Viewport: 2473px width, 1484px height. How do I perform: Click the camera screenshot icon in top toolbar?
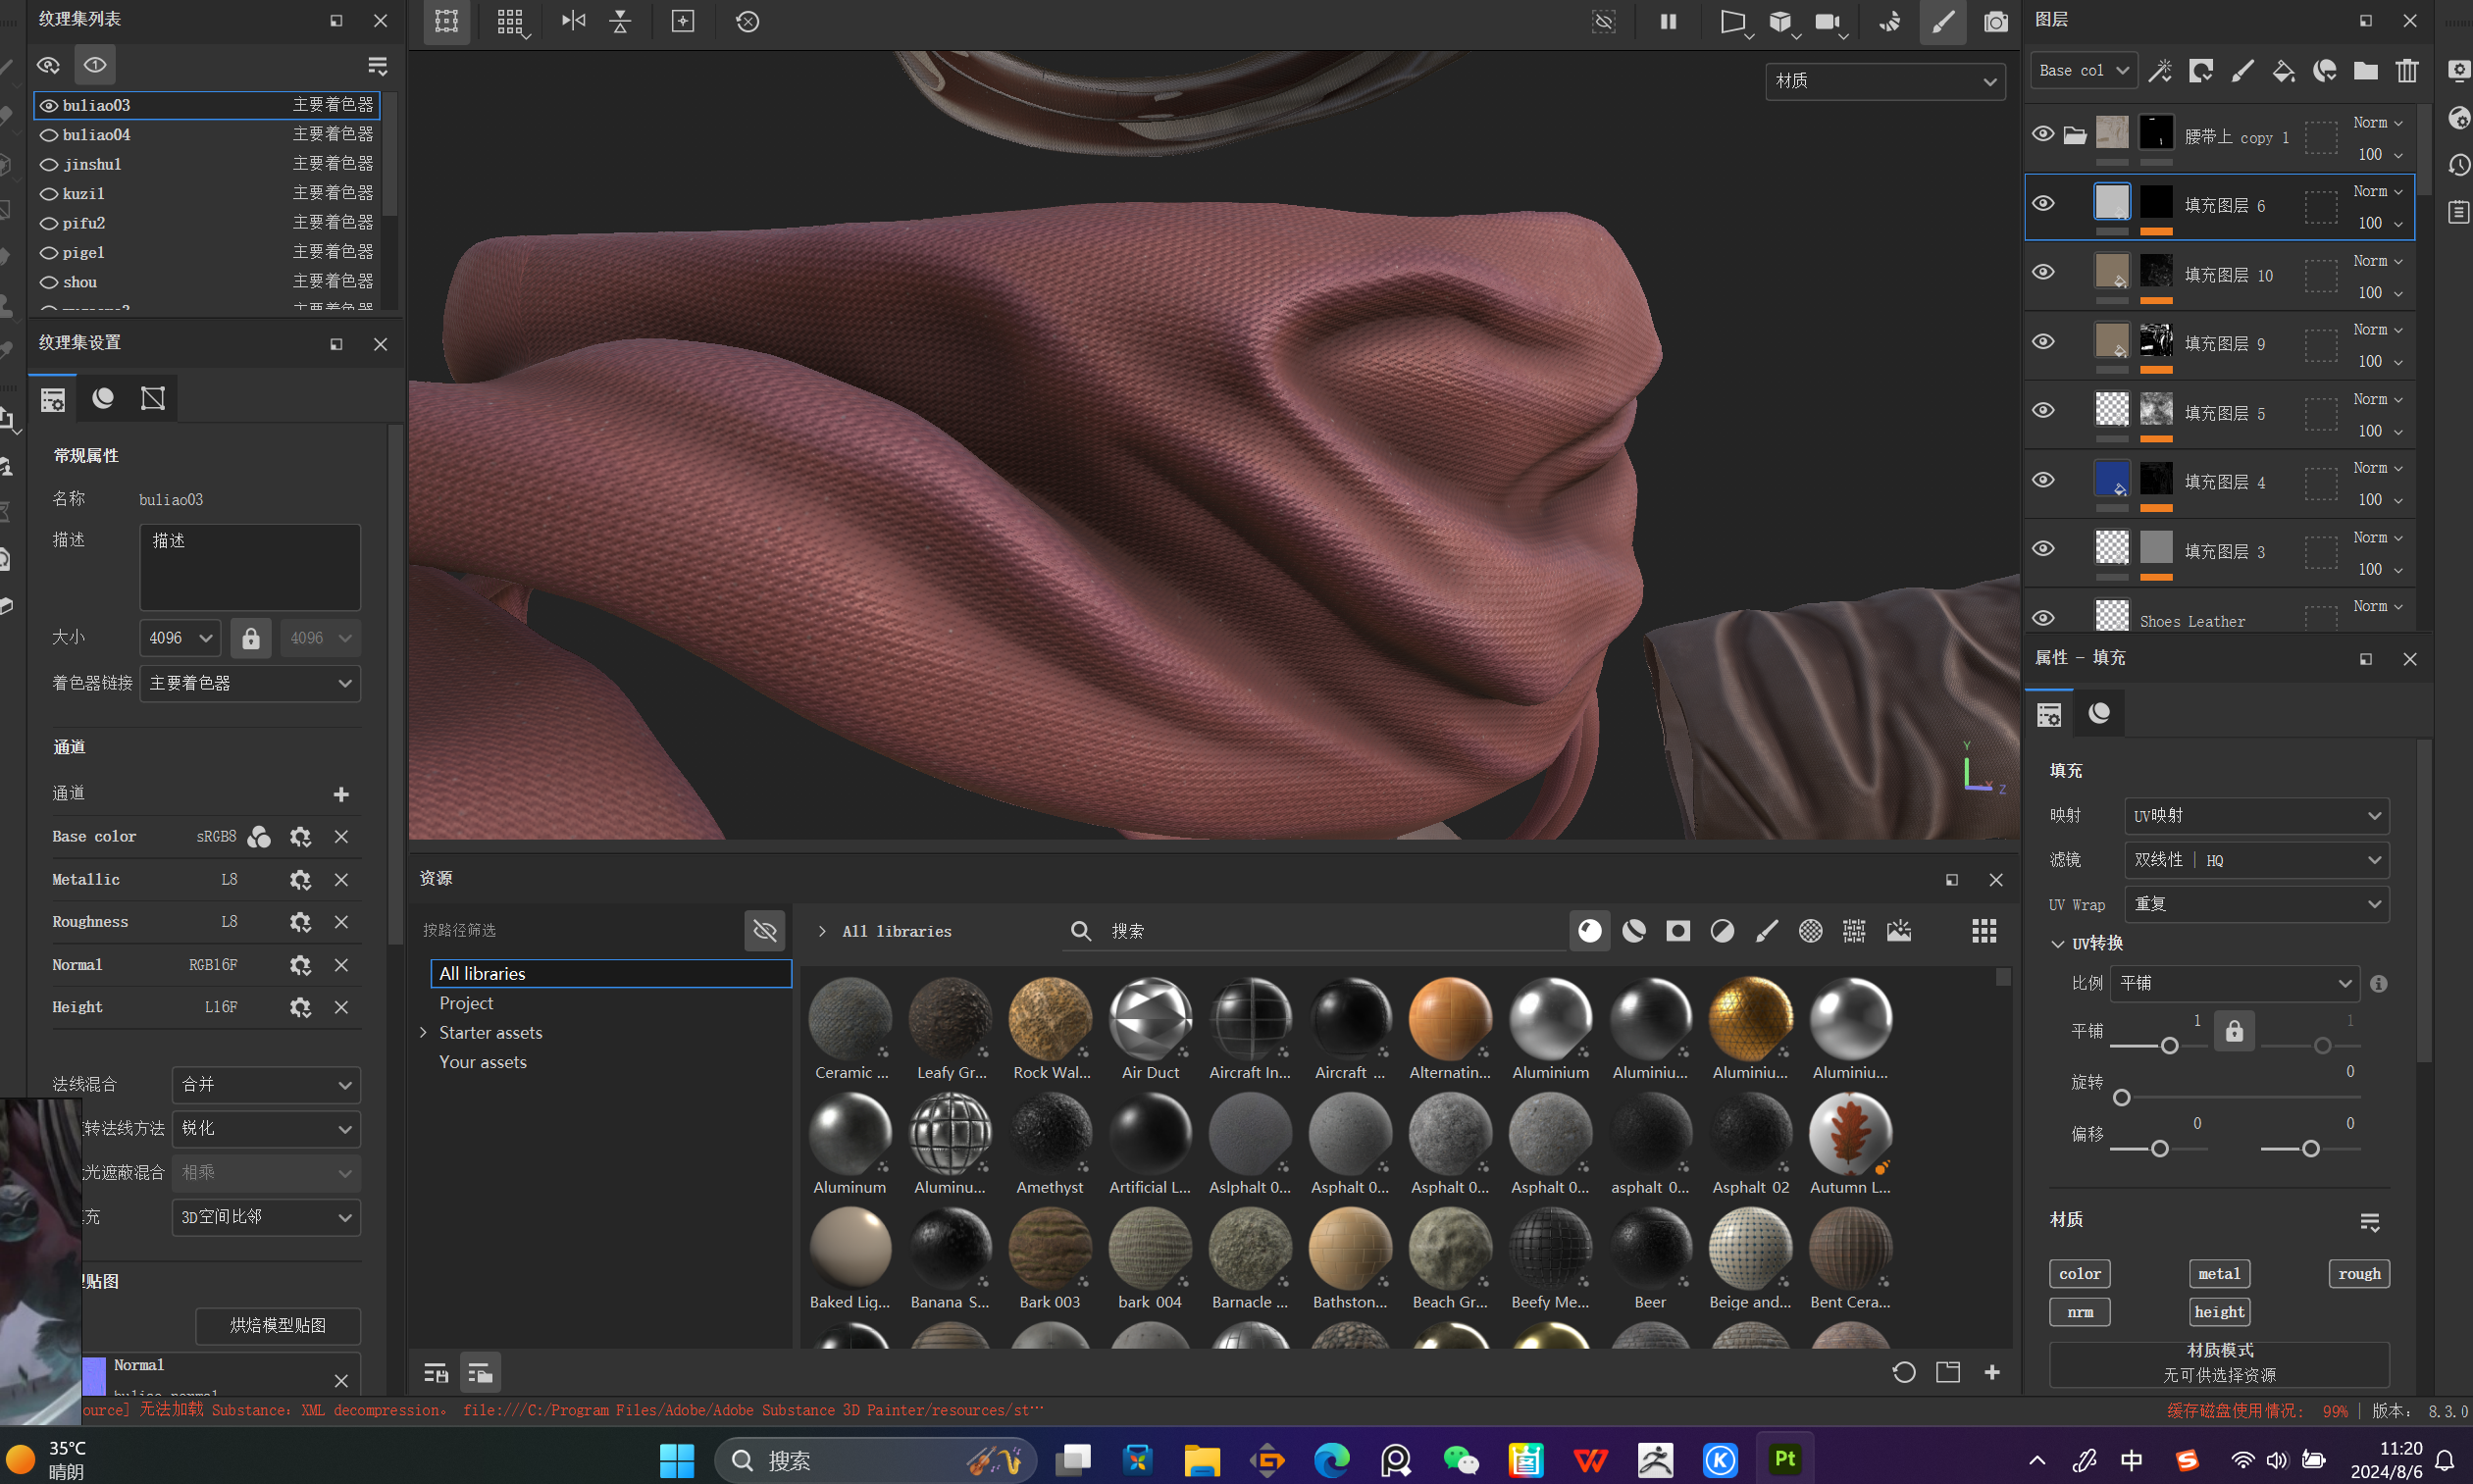[1994, 22]
